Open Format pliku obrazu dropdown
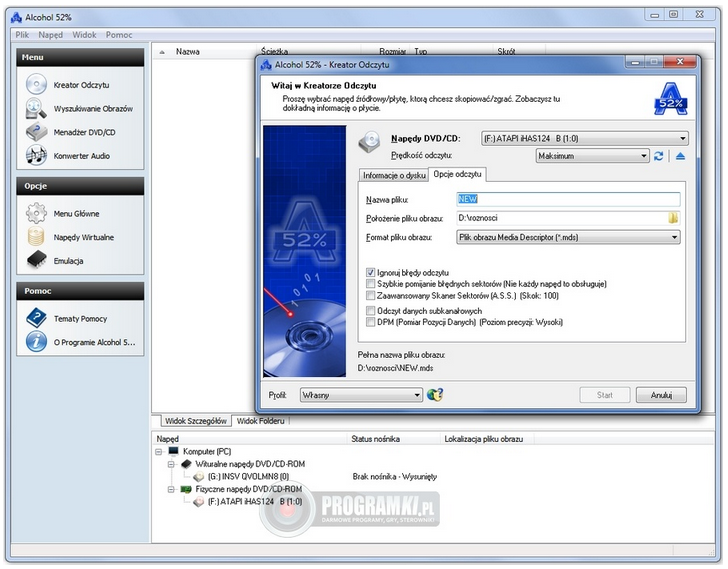The width and height of the screenshot is (728, 569). 568,237
